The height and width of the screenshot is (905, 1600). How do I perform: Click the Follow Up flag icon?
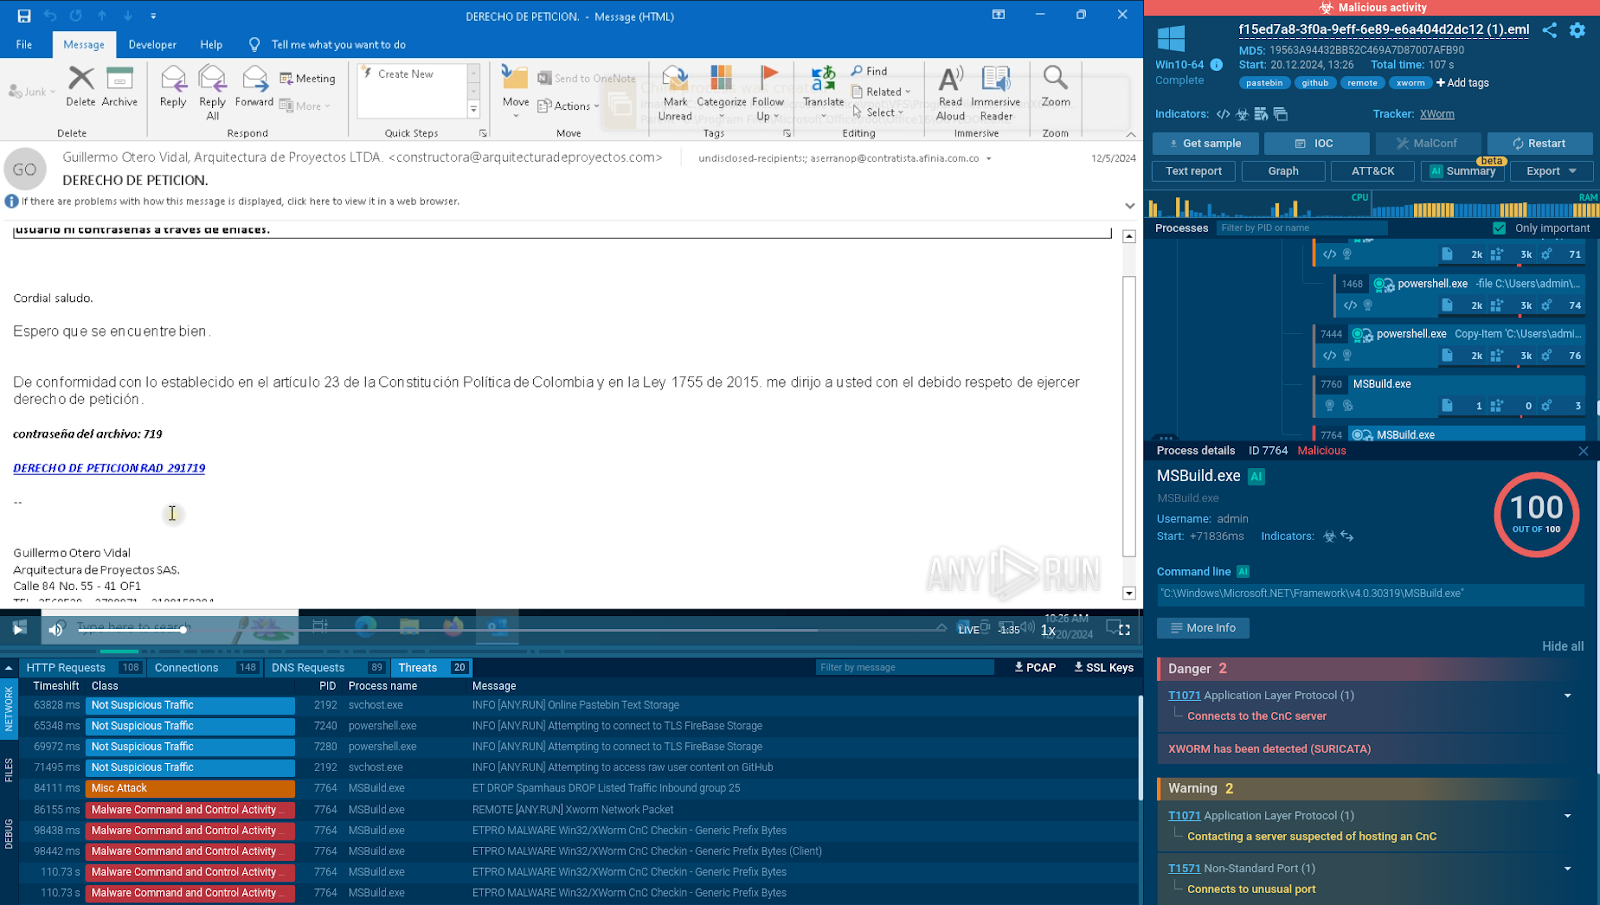point(768,77)
